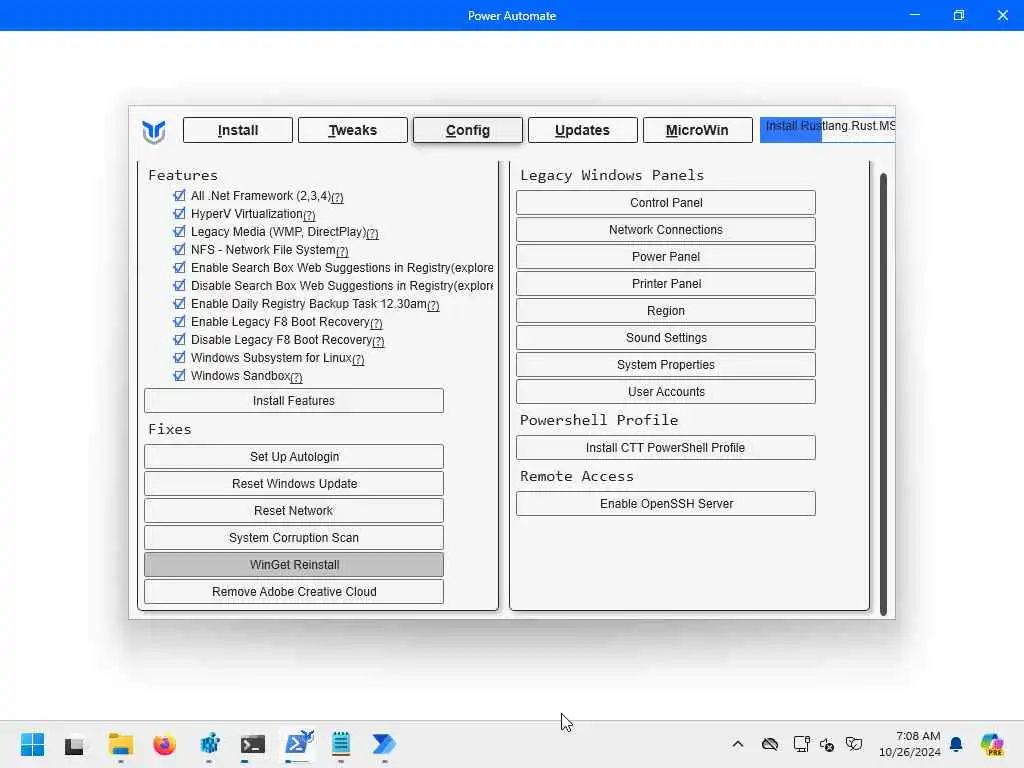Open Network Connections panel
The image size is (1024, 768).
(665, 229)
